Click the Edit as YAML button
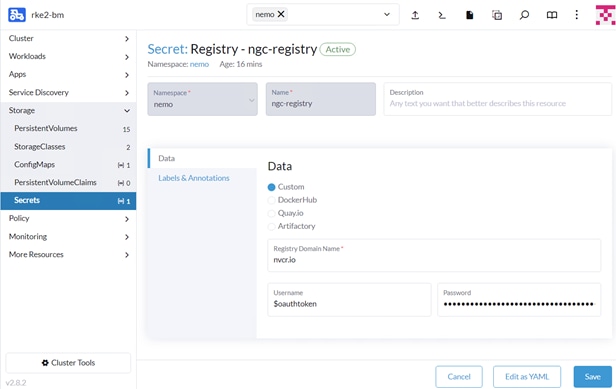Viewport: 616px width, 389px height. (527, 376)
